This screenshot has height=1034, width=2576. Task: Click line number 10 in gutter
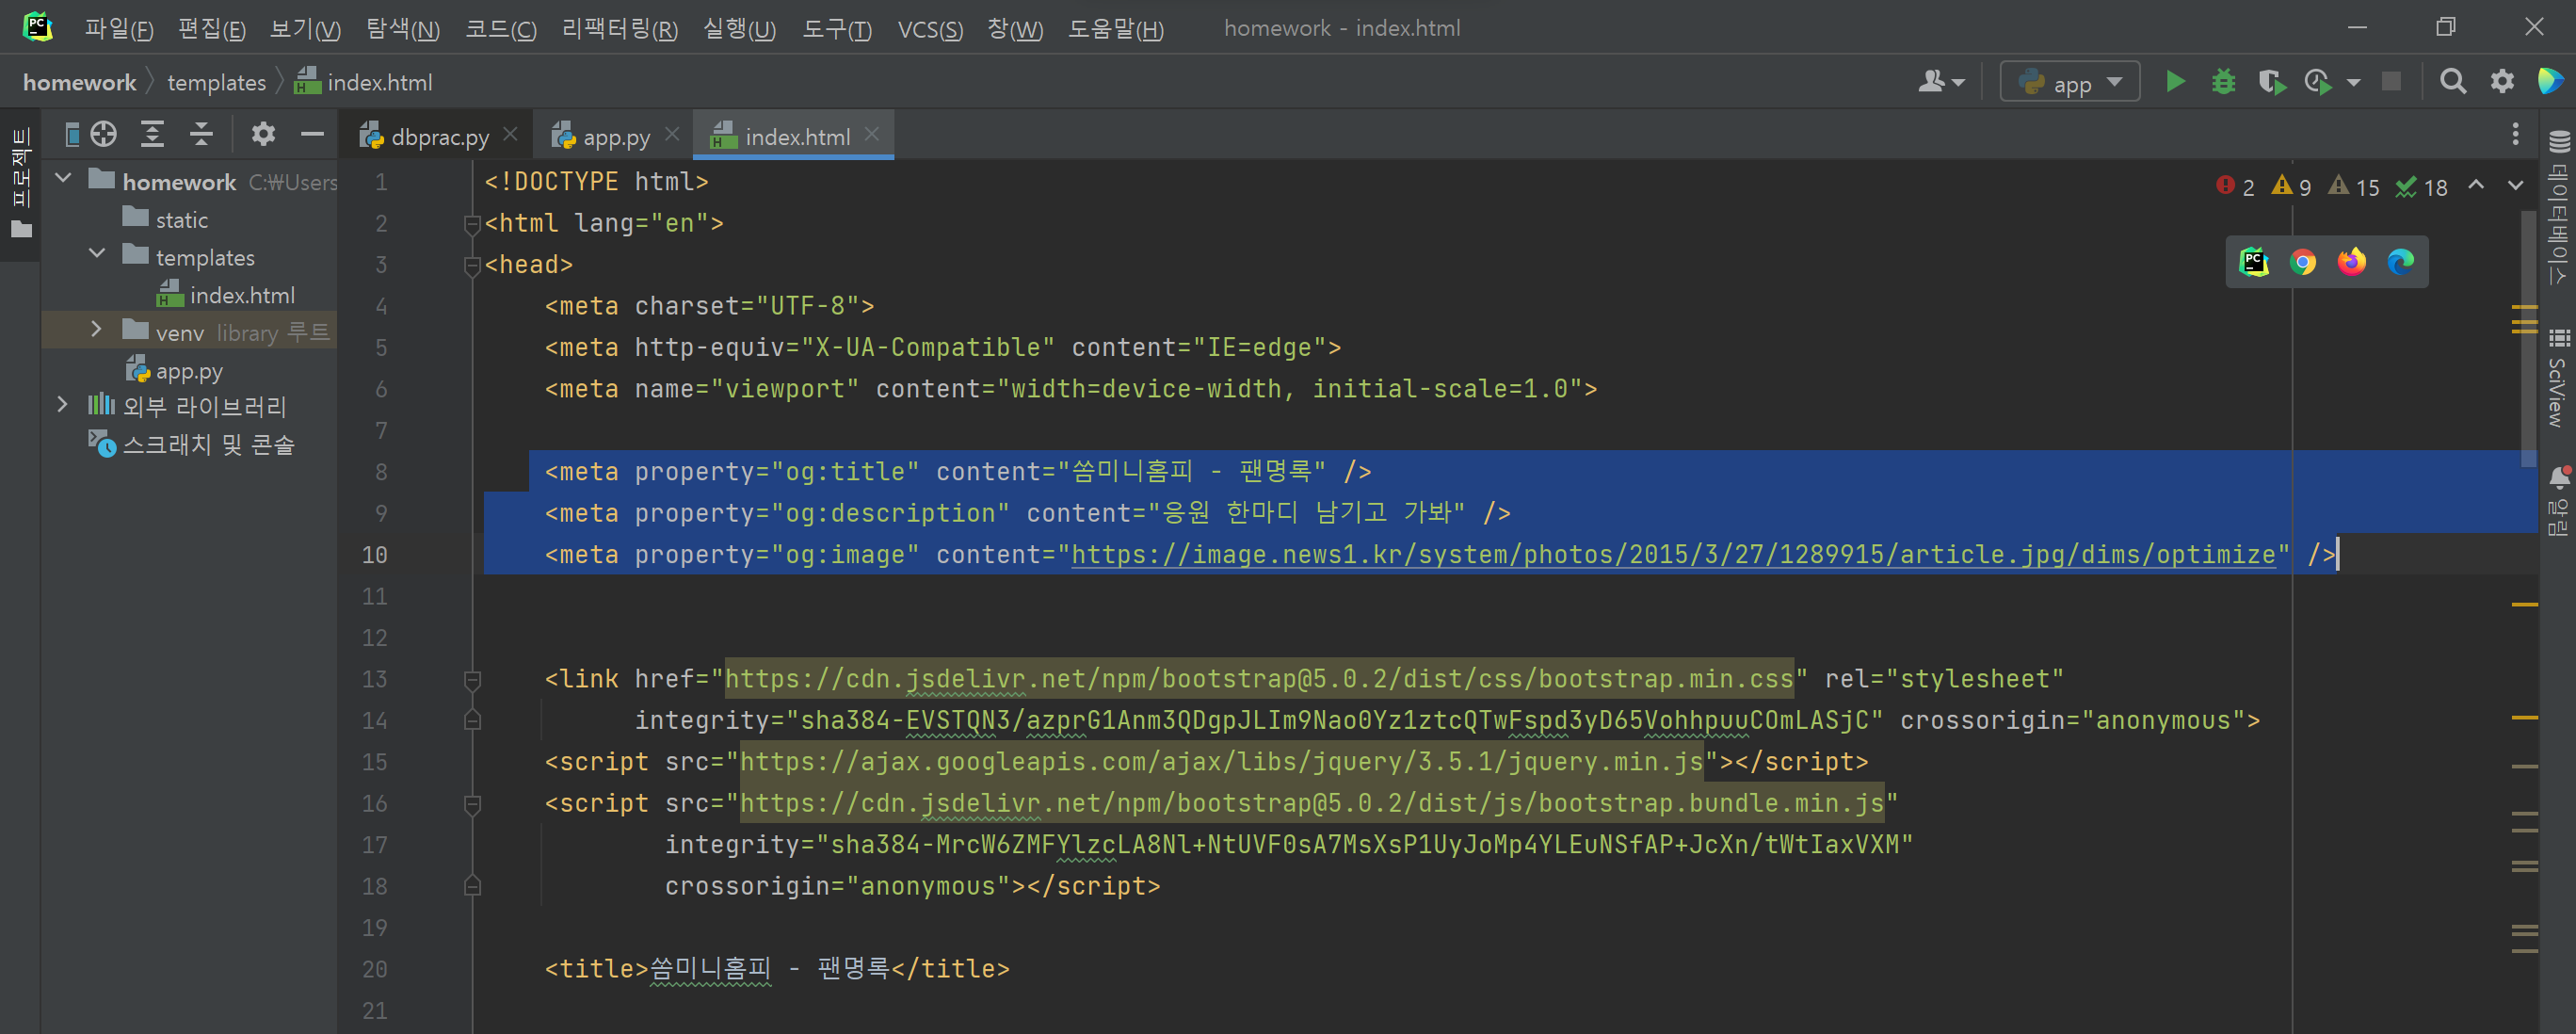click(374, 555)
